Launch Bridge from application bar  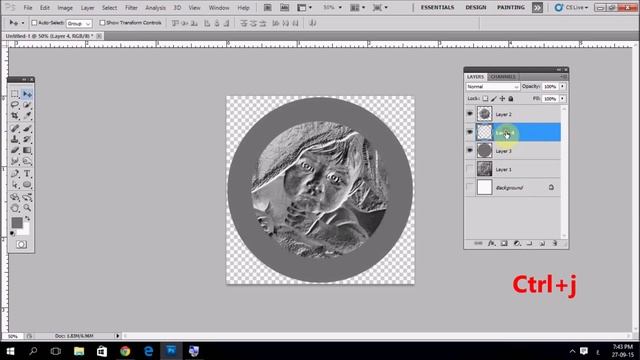(267, 7)
